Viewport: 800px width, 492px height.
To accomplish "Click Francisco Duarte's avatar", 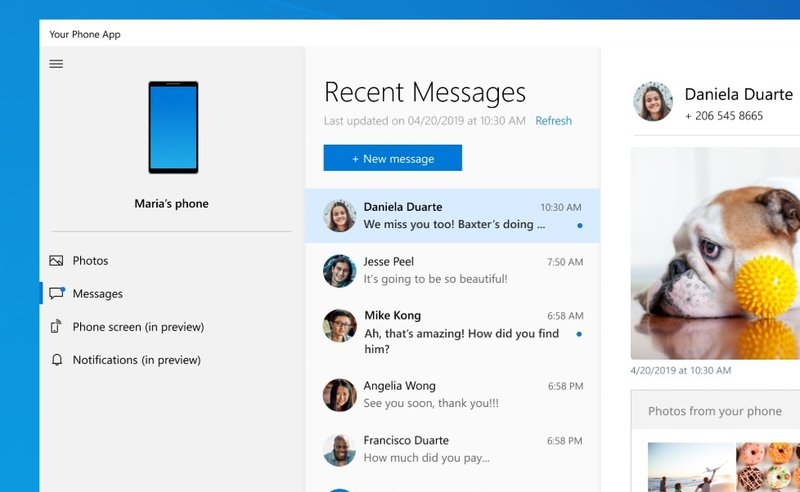I will (x=339, y=450).
